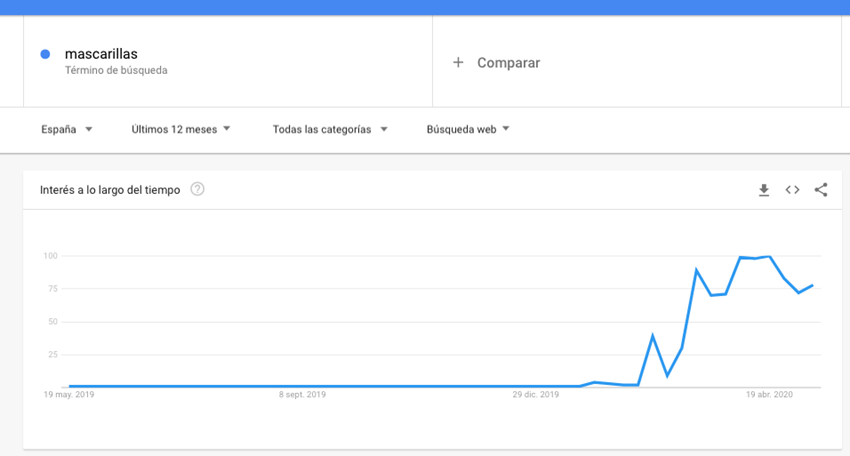Image resolution: width=850 pixels, height=456 pixels.
Task: Click the embed code icon
Action: point(792,190)
